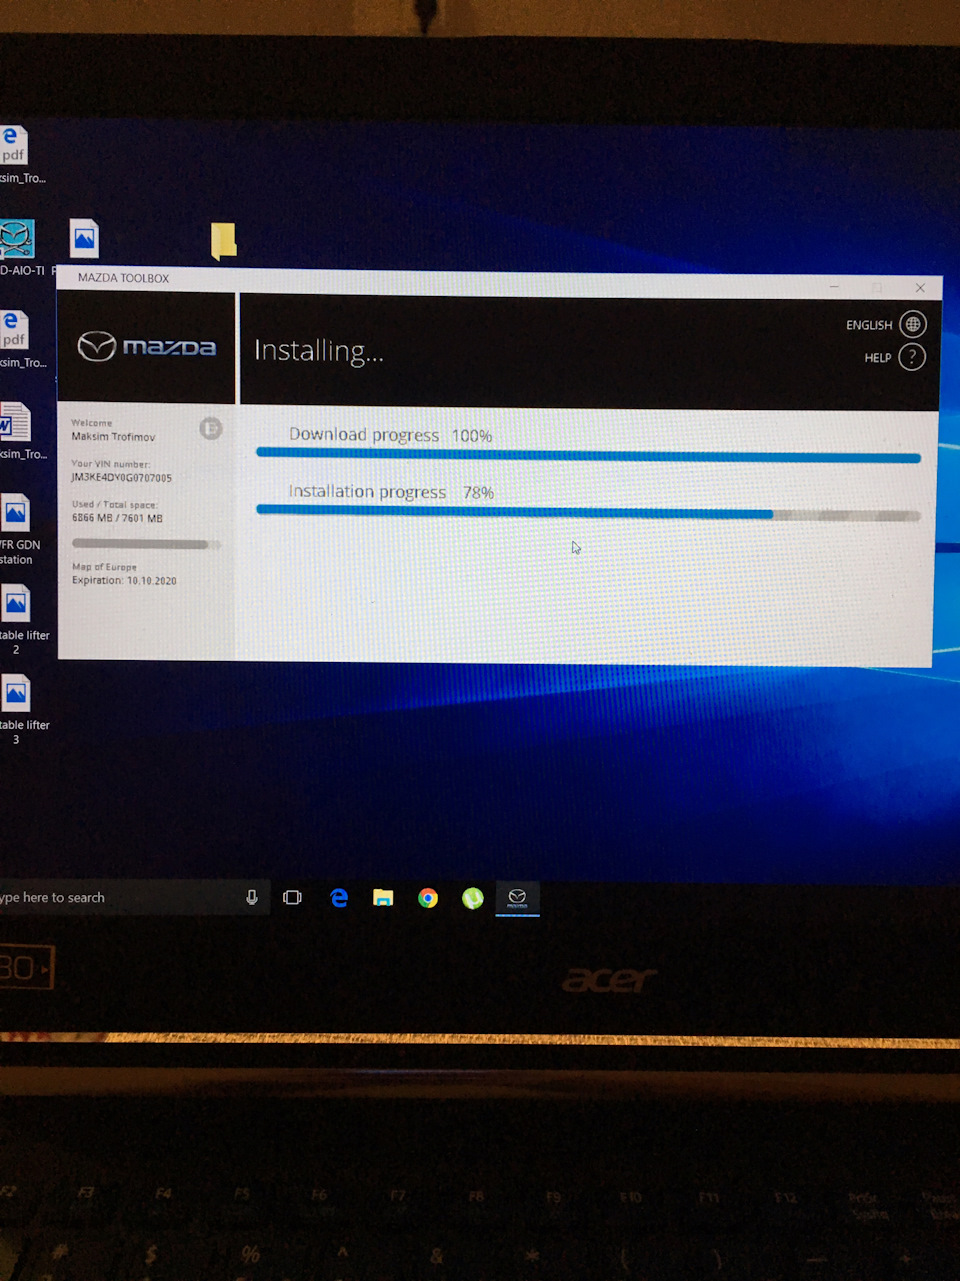Select the top PDF file on desktop
The image size is (960, 1281).
pyautogui.click(x=14, y=146)
